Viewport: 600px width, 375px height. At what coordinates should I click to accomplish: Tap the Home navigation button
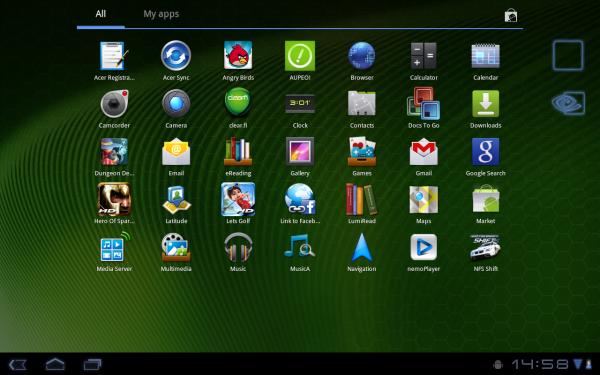pyautogui.click(x=55, y=364)
